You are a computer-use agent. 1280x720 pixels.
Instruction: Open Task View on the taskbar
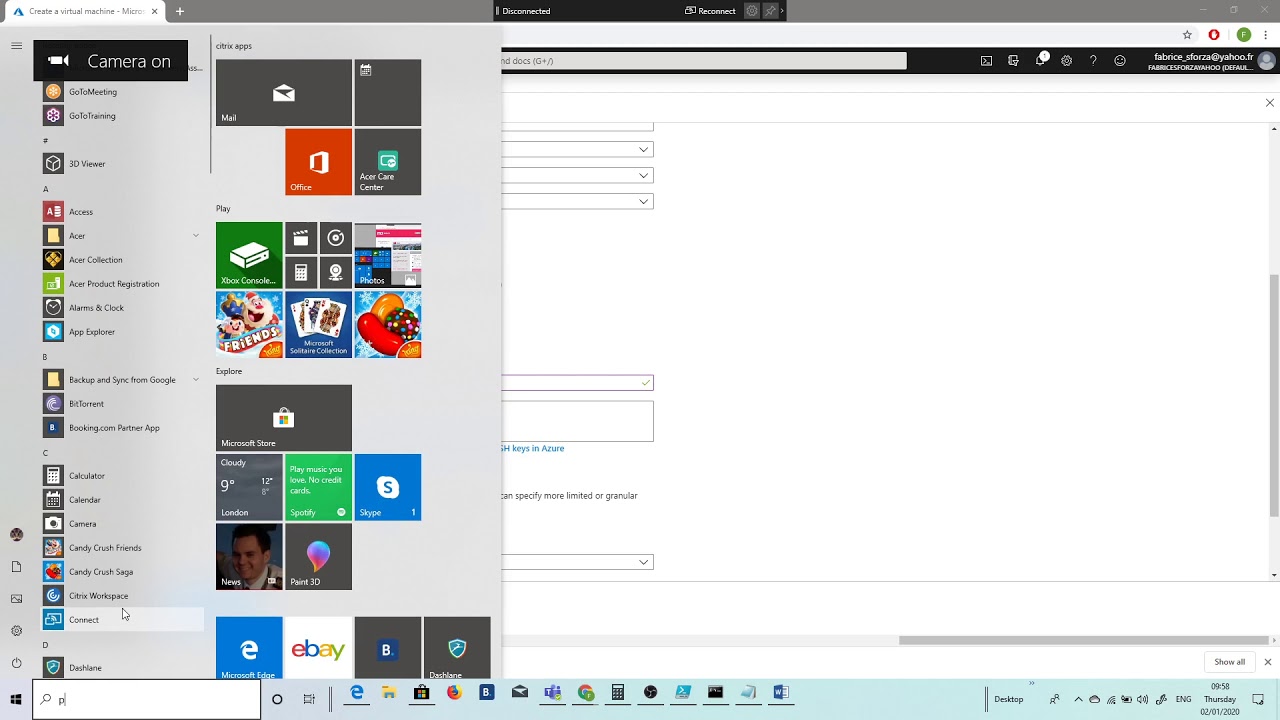click(309, 699)
